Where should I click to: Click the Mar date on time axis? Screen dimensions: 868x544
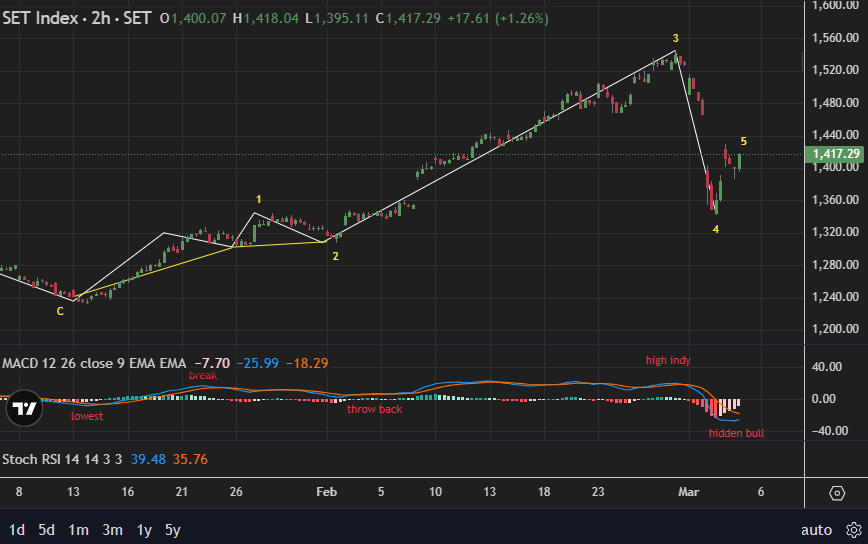tap(689, 492)
